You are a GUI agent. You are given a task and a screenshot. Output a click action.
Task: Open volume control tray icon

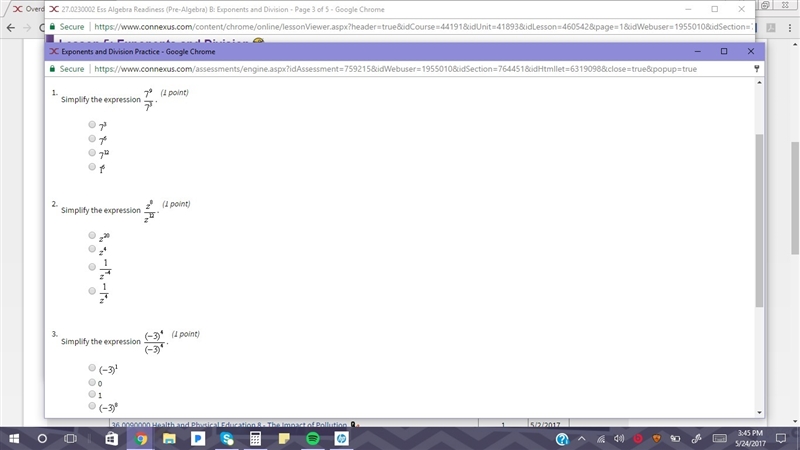[x=619, y=439]
